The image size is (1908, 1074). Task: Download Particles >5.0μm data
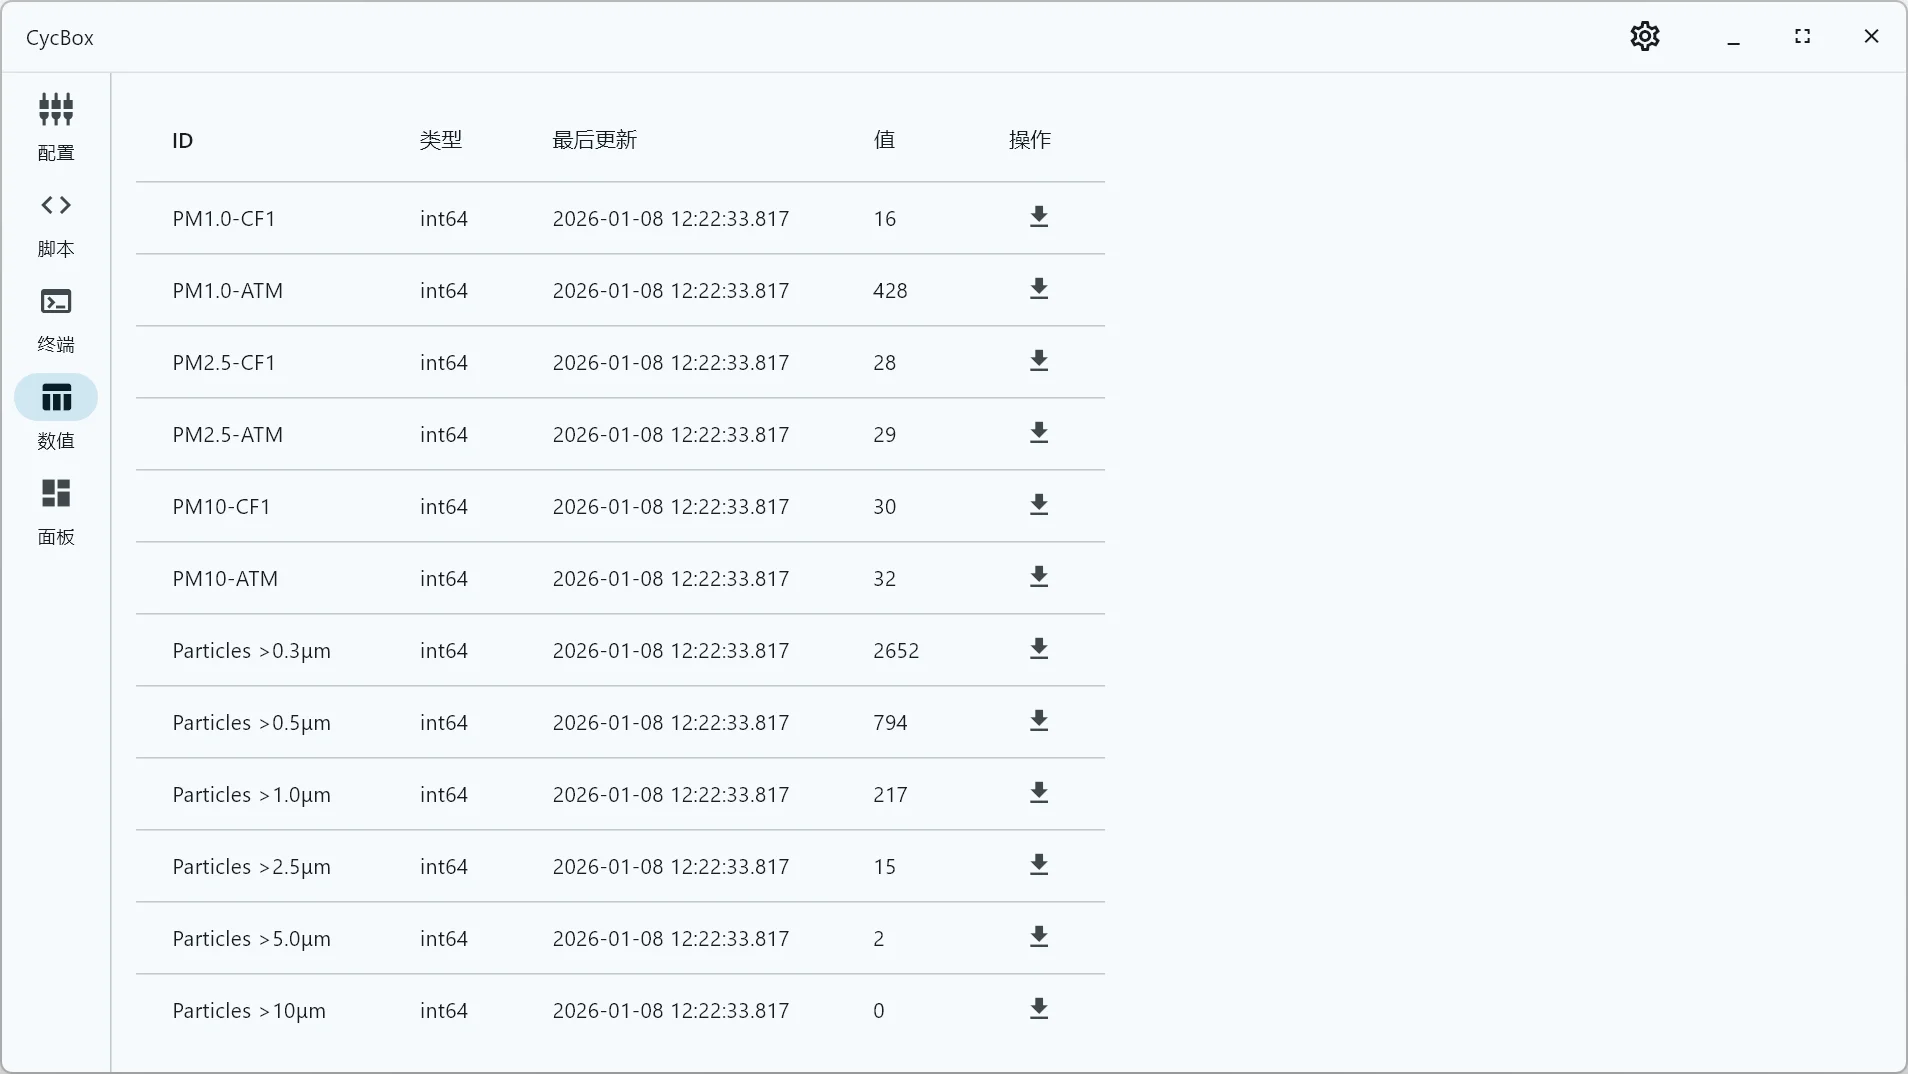click(1039, 938)
